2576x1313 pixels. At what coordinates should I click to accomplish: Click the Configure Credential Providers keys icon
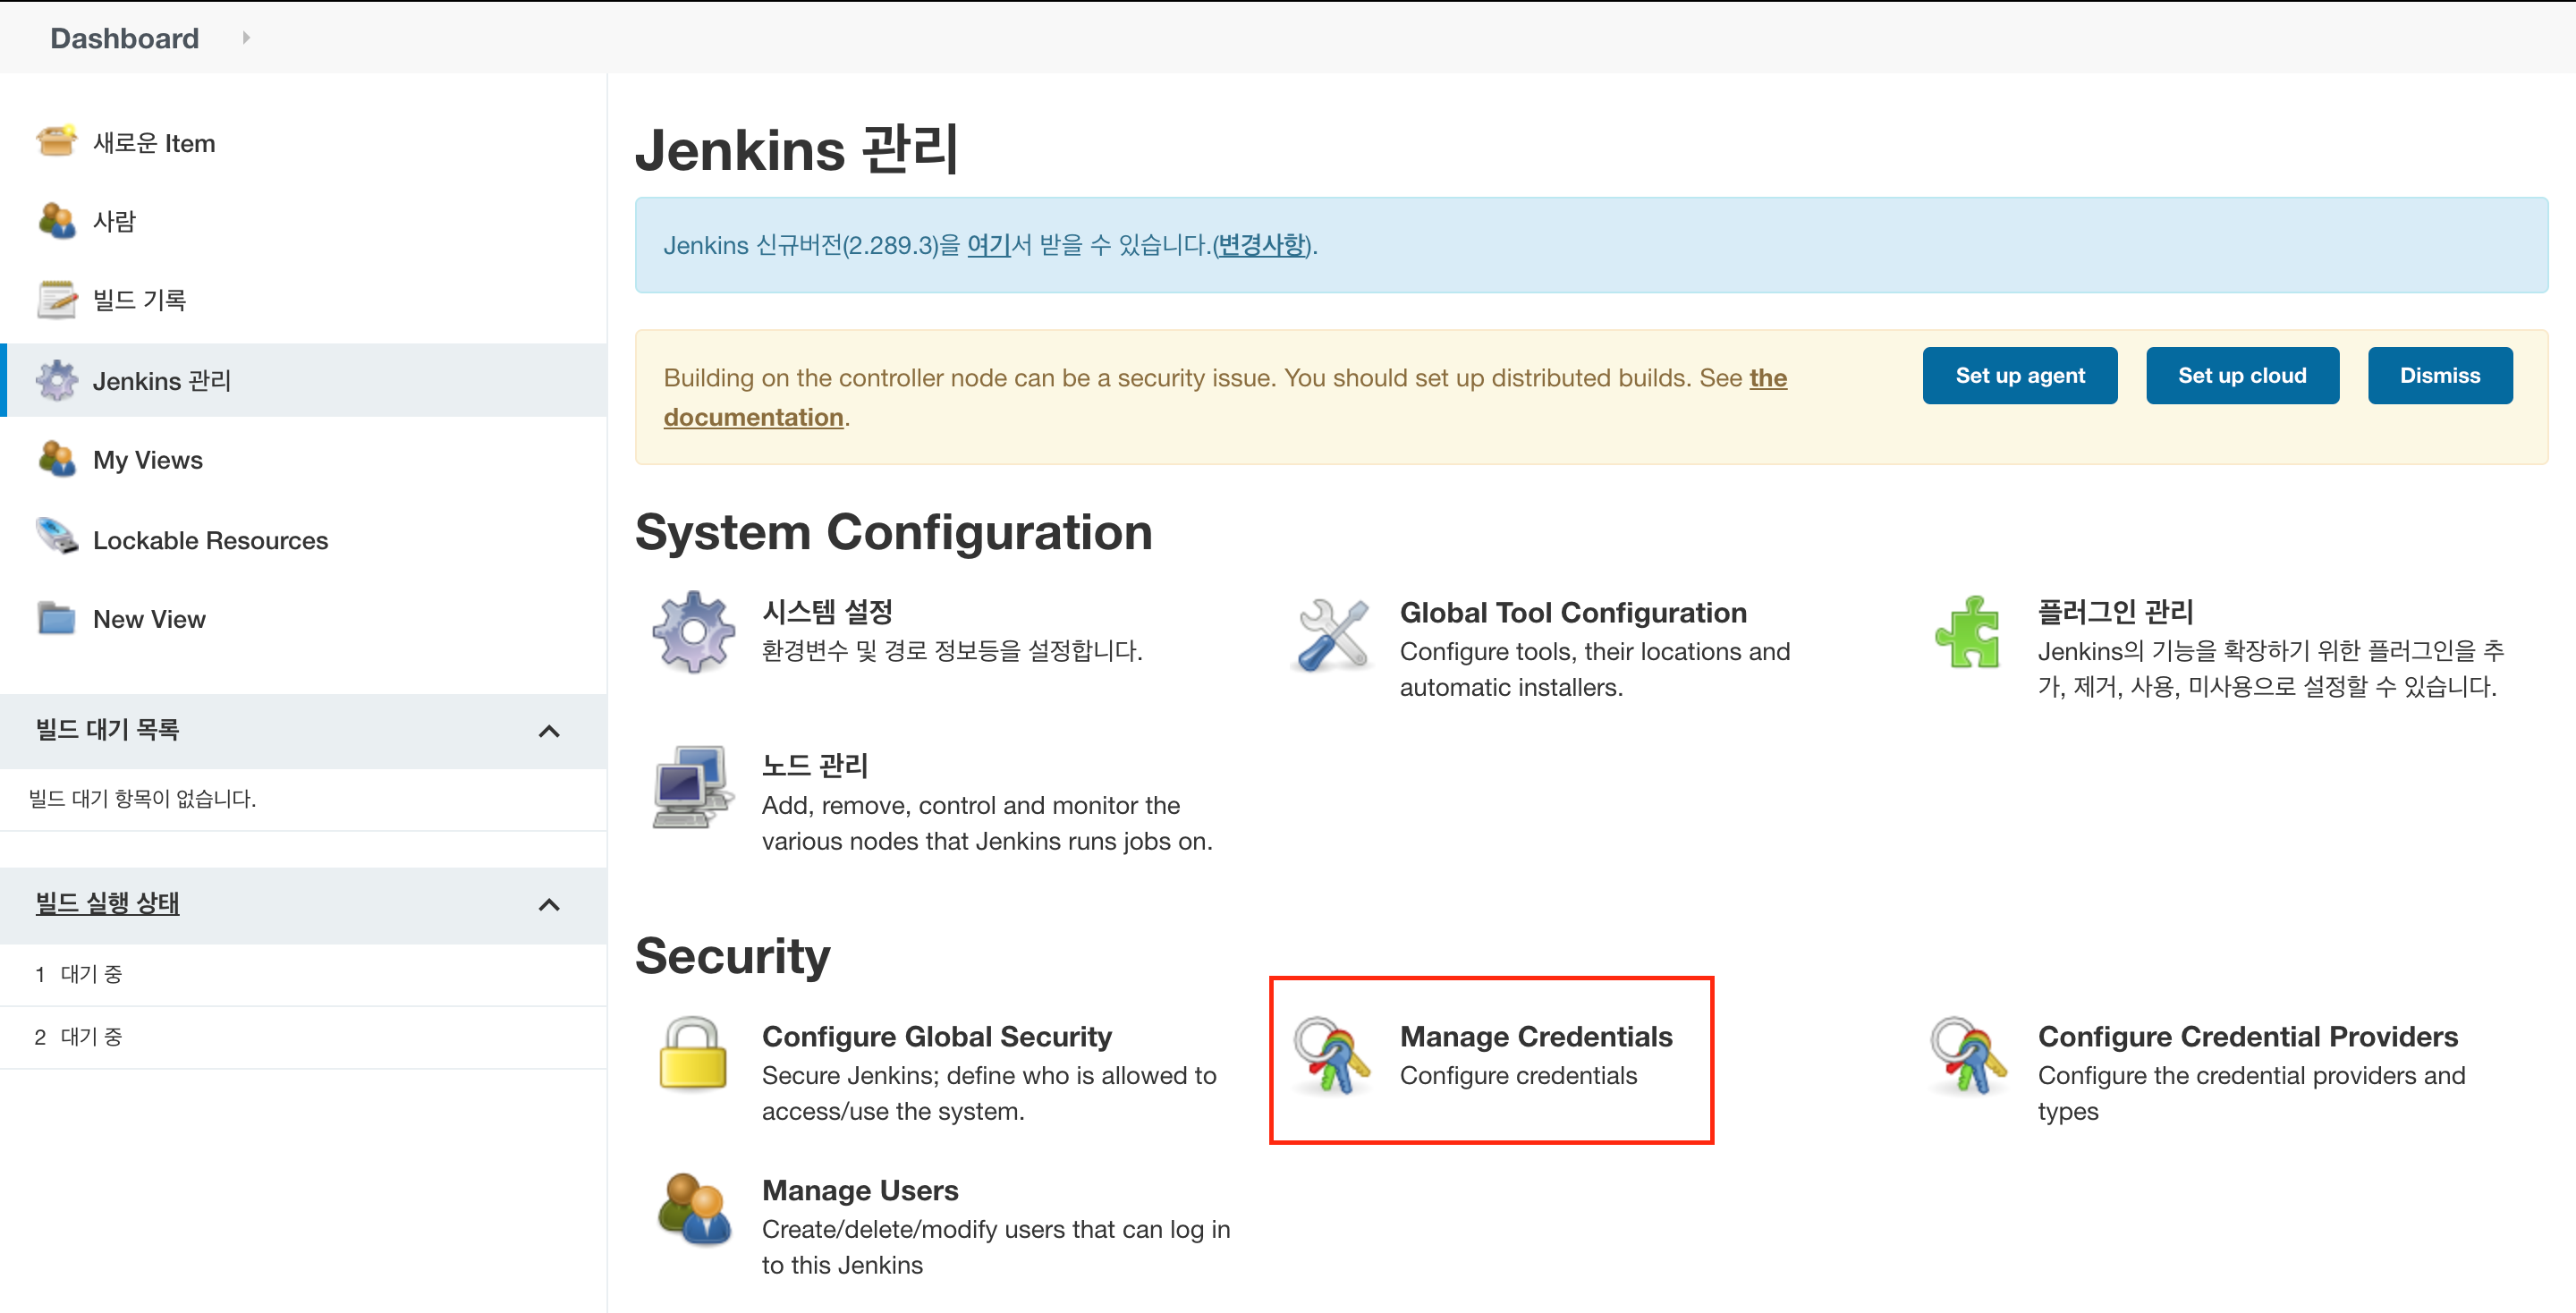pos(1968,1056)
